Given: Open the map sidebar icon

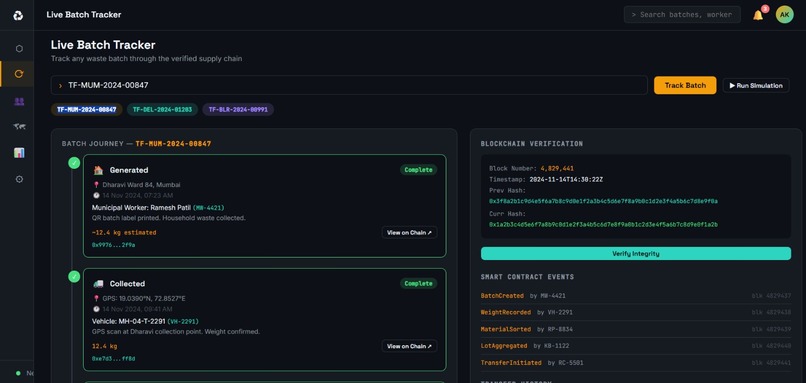Looking at the screenshot, I should click(x=19, y=126).
